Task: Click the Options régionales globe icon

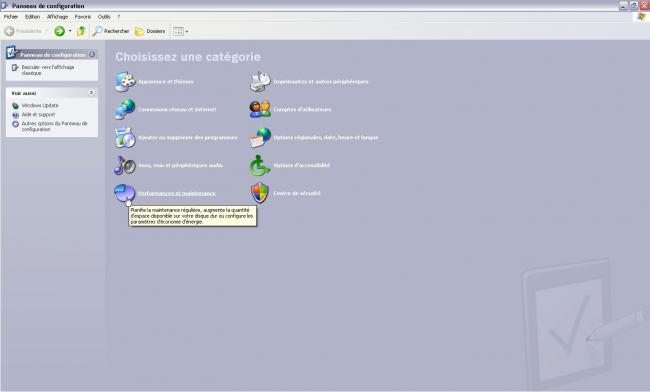Action: tap(260, 138)
